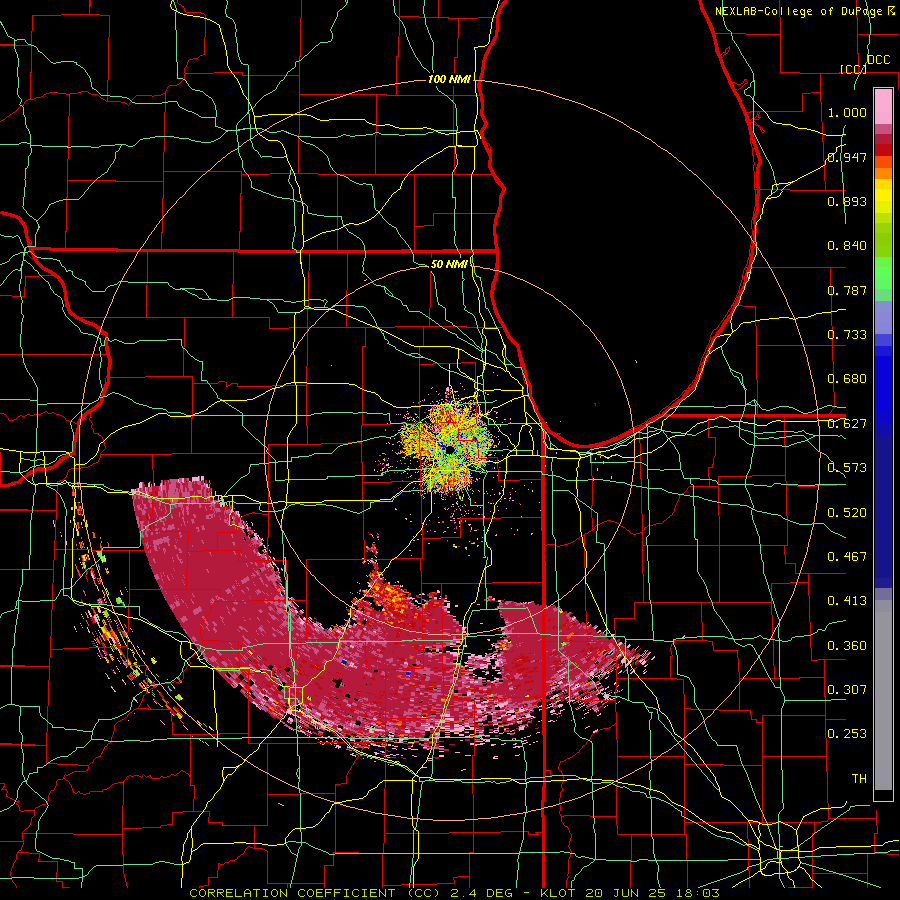Click the [CC] units label
This screenshot has height=900, width=900.
pos(853,69)
